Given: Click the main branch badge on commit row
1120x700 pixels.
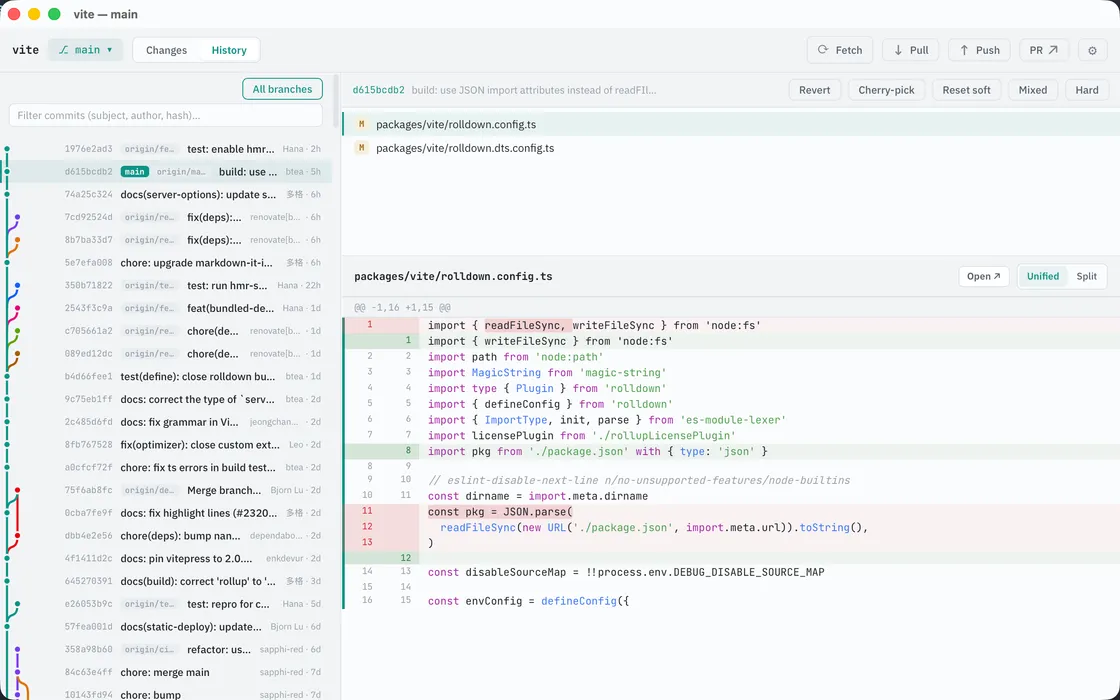Looking at the screenshot, I should pyautogui.click(x=134, y=171).
